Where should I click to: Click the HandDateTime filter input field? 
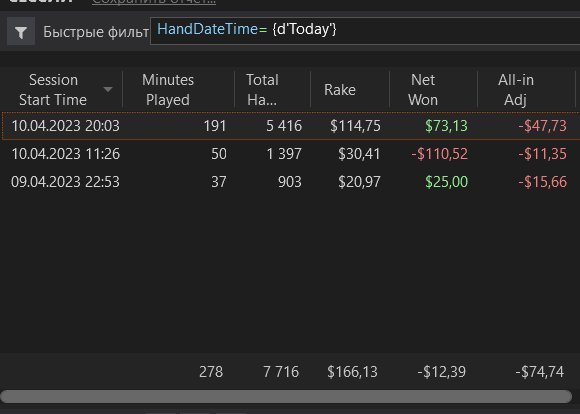(365, 31)
